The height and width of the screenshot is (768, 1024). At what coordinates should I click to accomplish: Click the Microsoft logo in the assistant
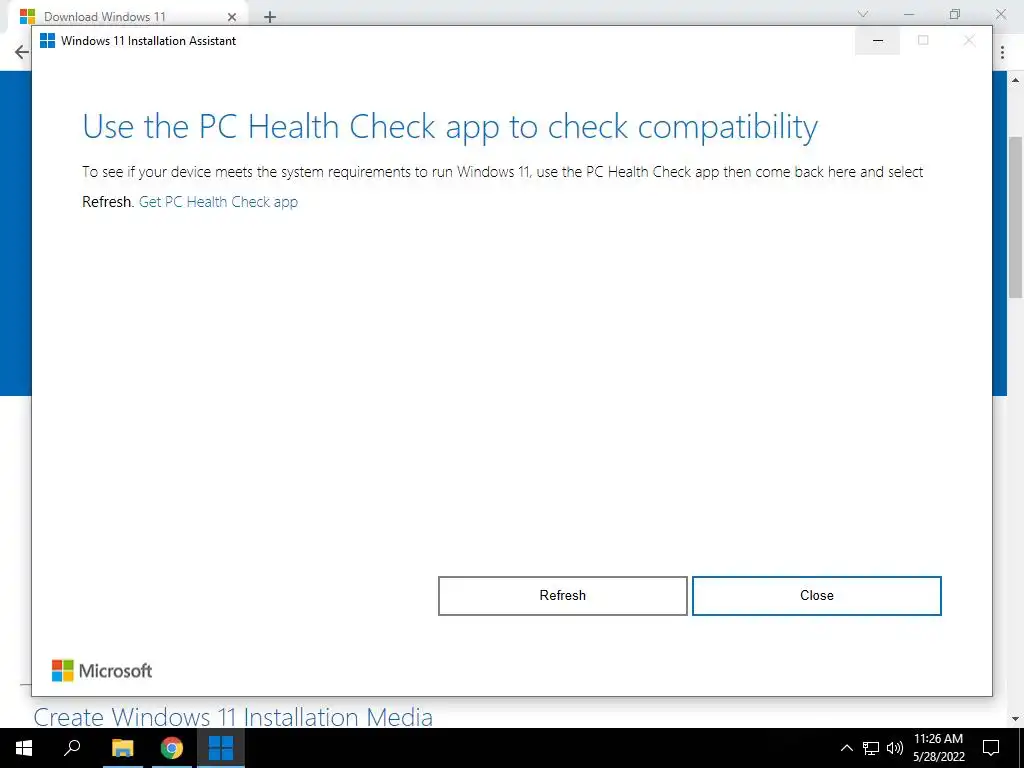(102, 671)
